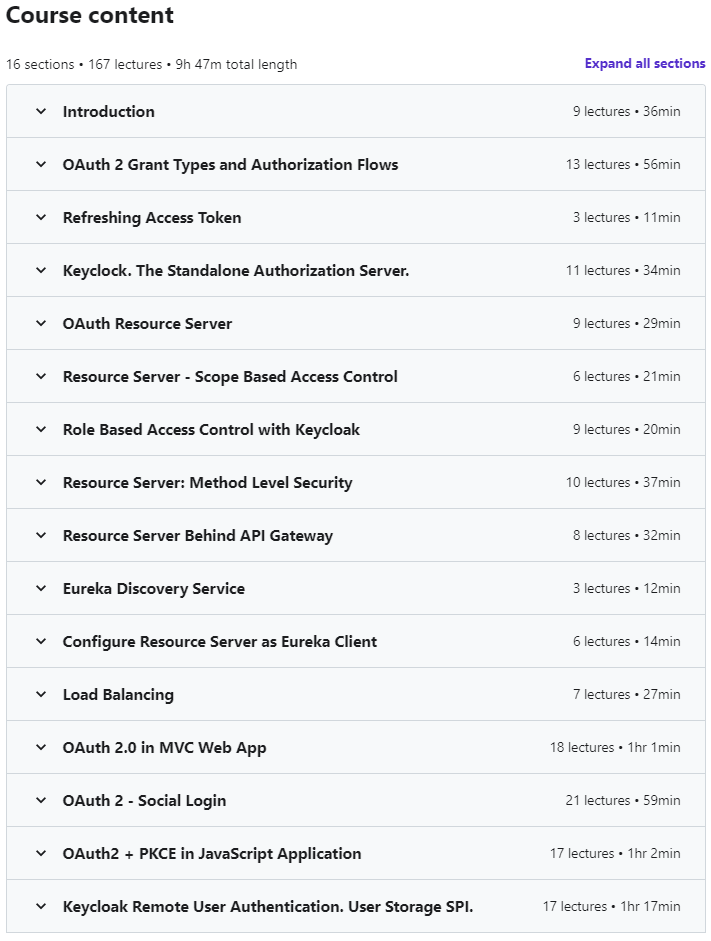
Task: Toggle Scope Based Access Control chevron
Action: (x=41, y=376)
